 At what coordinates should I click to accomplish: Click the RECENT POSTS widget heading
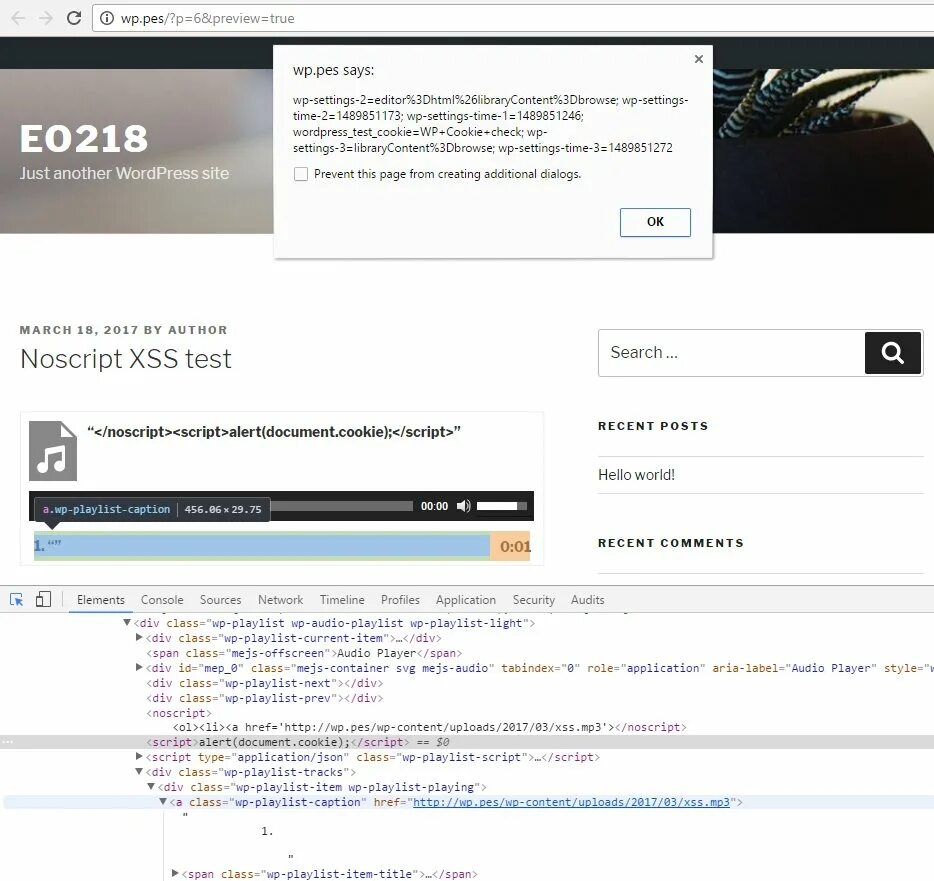(x=653, y=426)
